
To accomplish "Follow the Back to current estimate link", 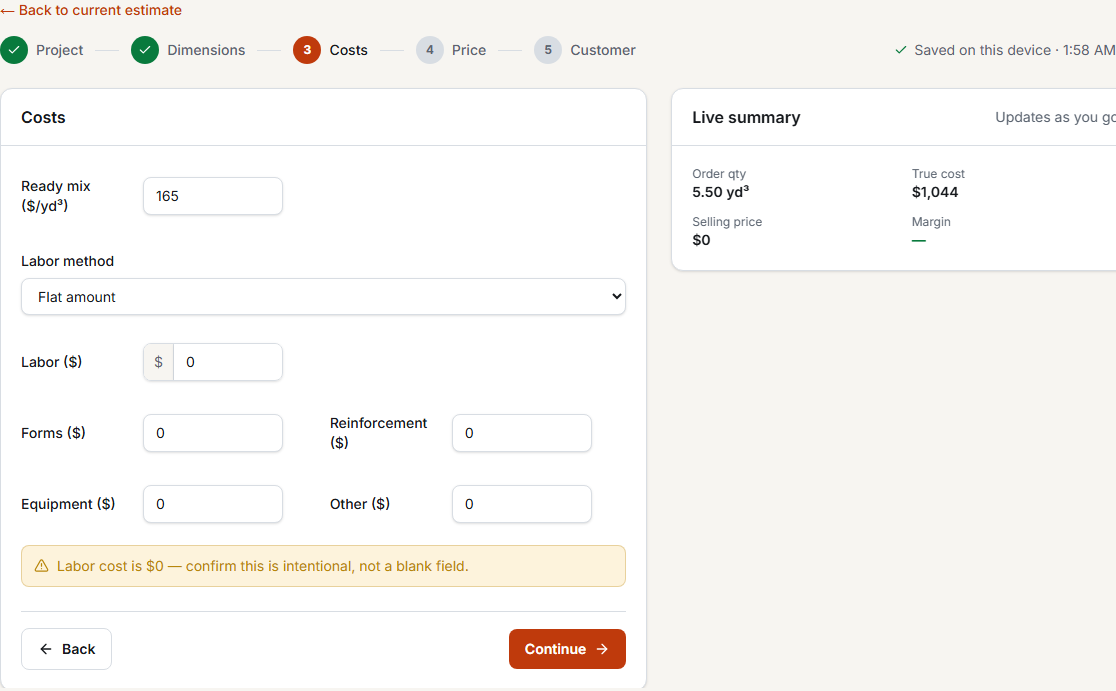I will 91,10.
